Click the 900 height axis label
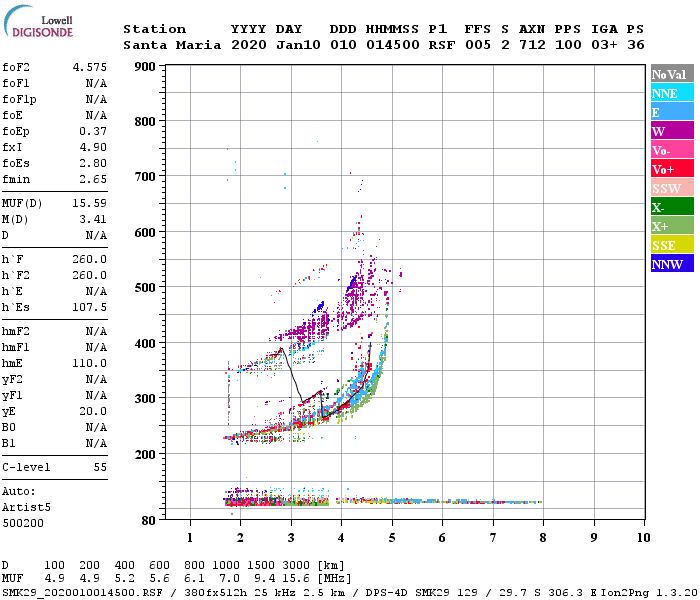Image resolution: width=700 pixels, height=600 pixels. tap(145, 67)
